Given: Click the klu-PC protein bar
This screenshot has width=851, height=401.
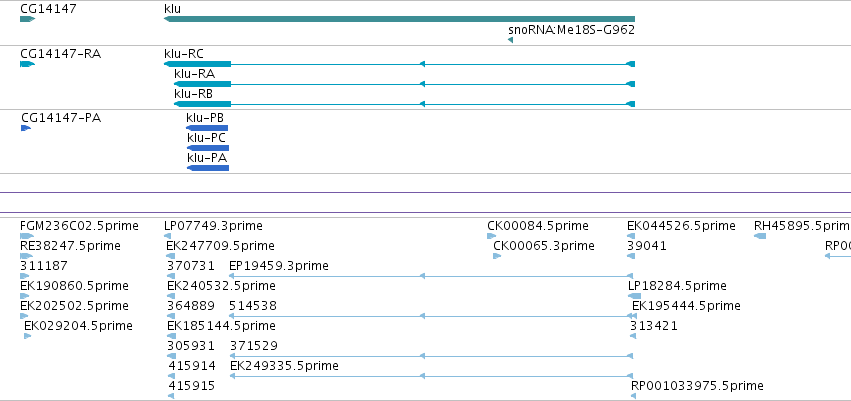Looking at the screenshot, I should (x=208, y=148).
